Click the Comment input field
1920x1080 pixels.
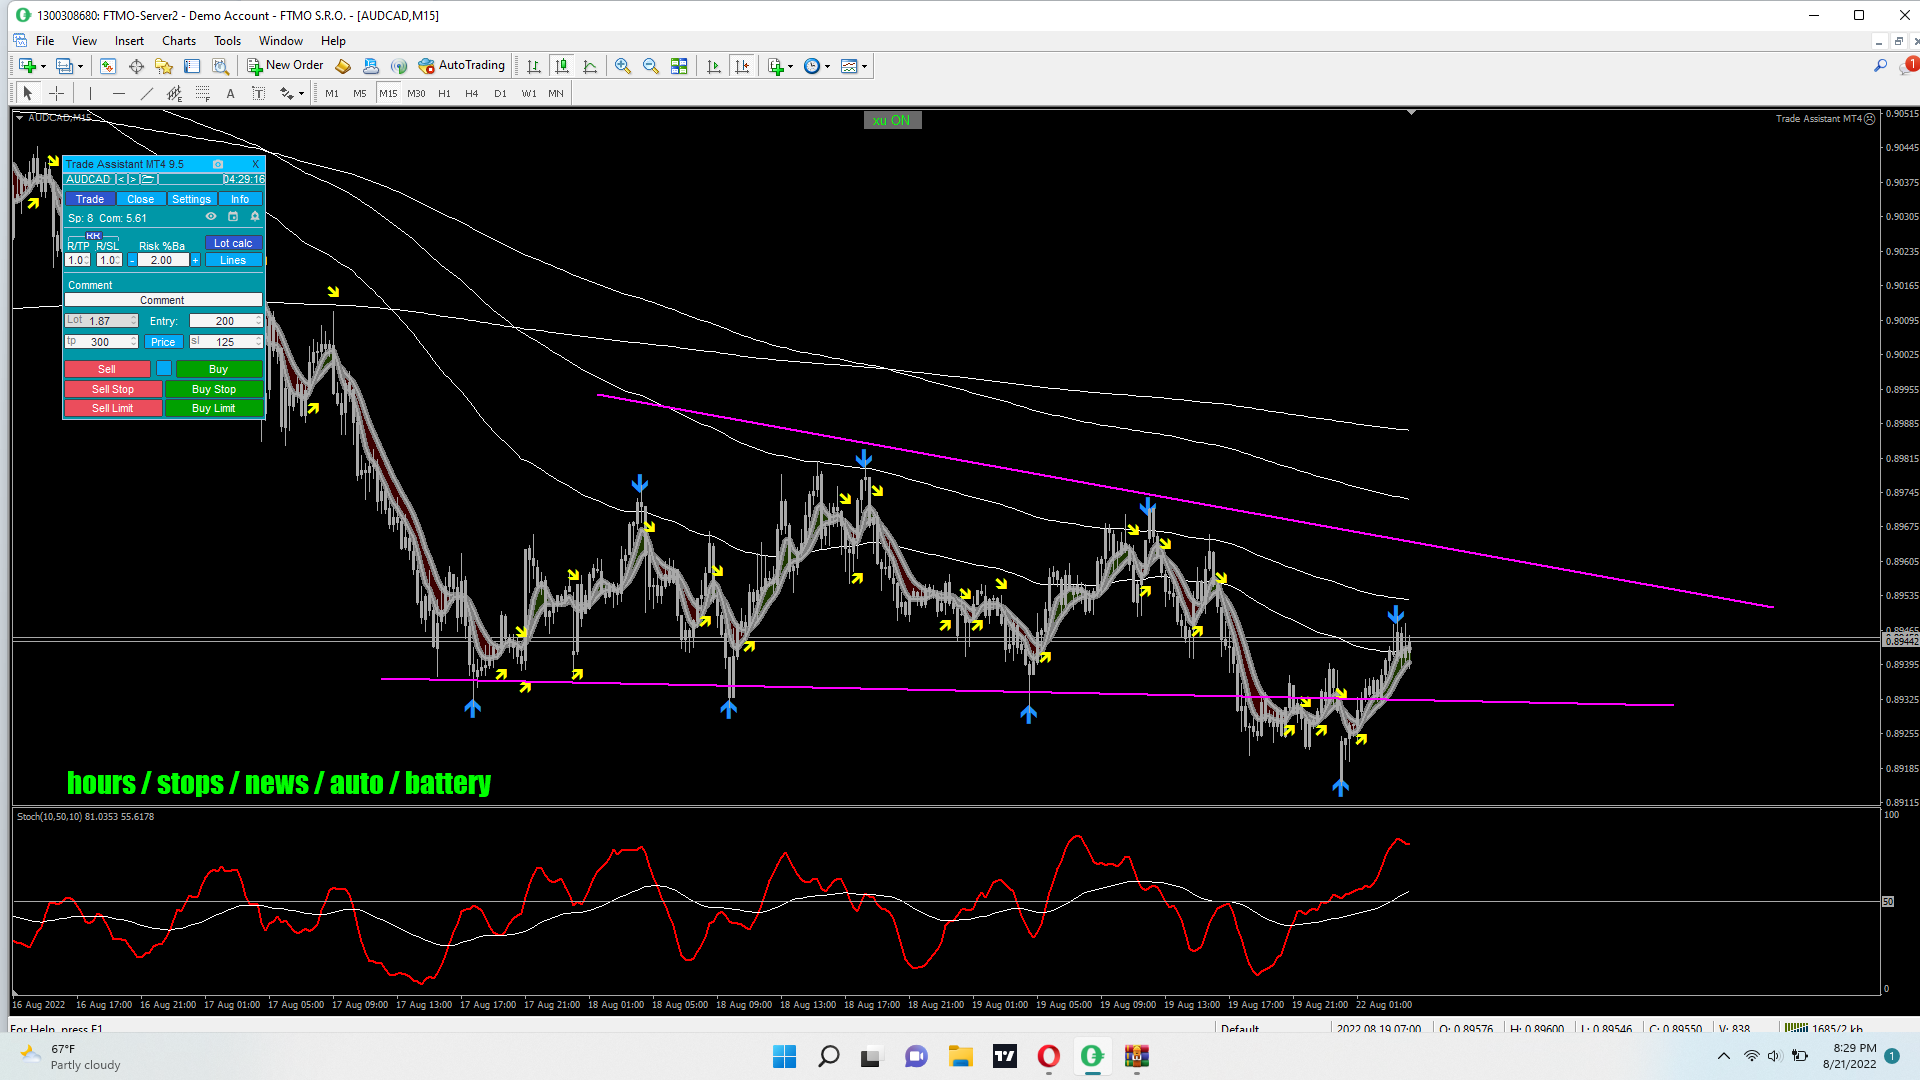163,300
